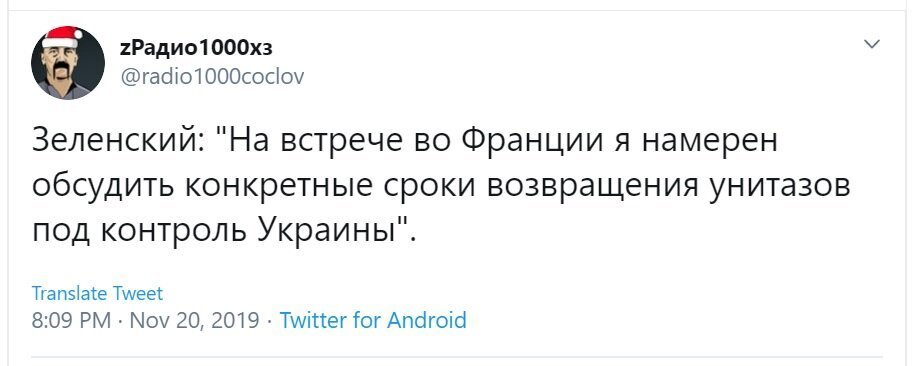Visit the @radio1000coclov handle link
The width and height of the screenshot is (920, 366).
[212, 77]
